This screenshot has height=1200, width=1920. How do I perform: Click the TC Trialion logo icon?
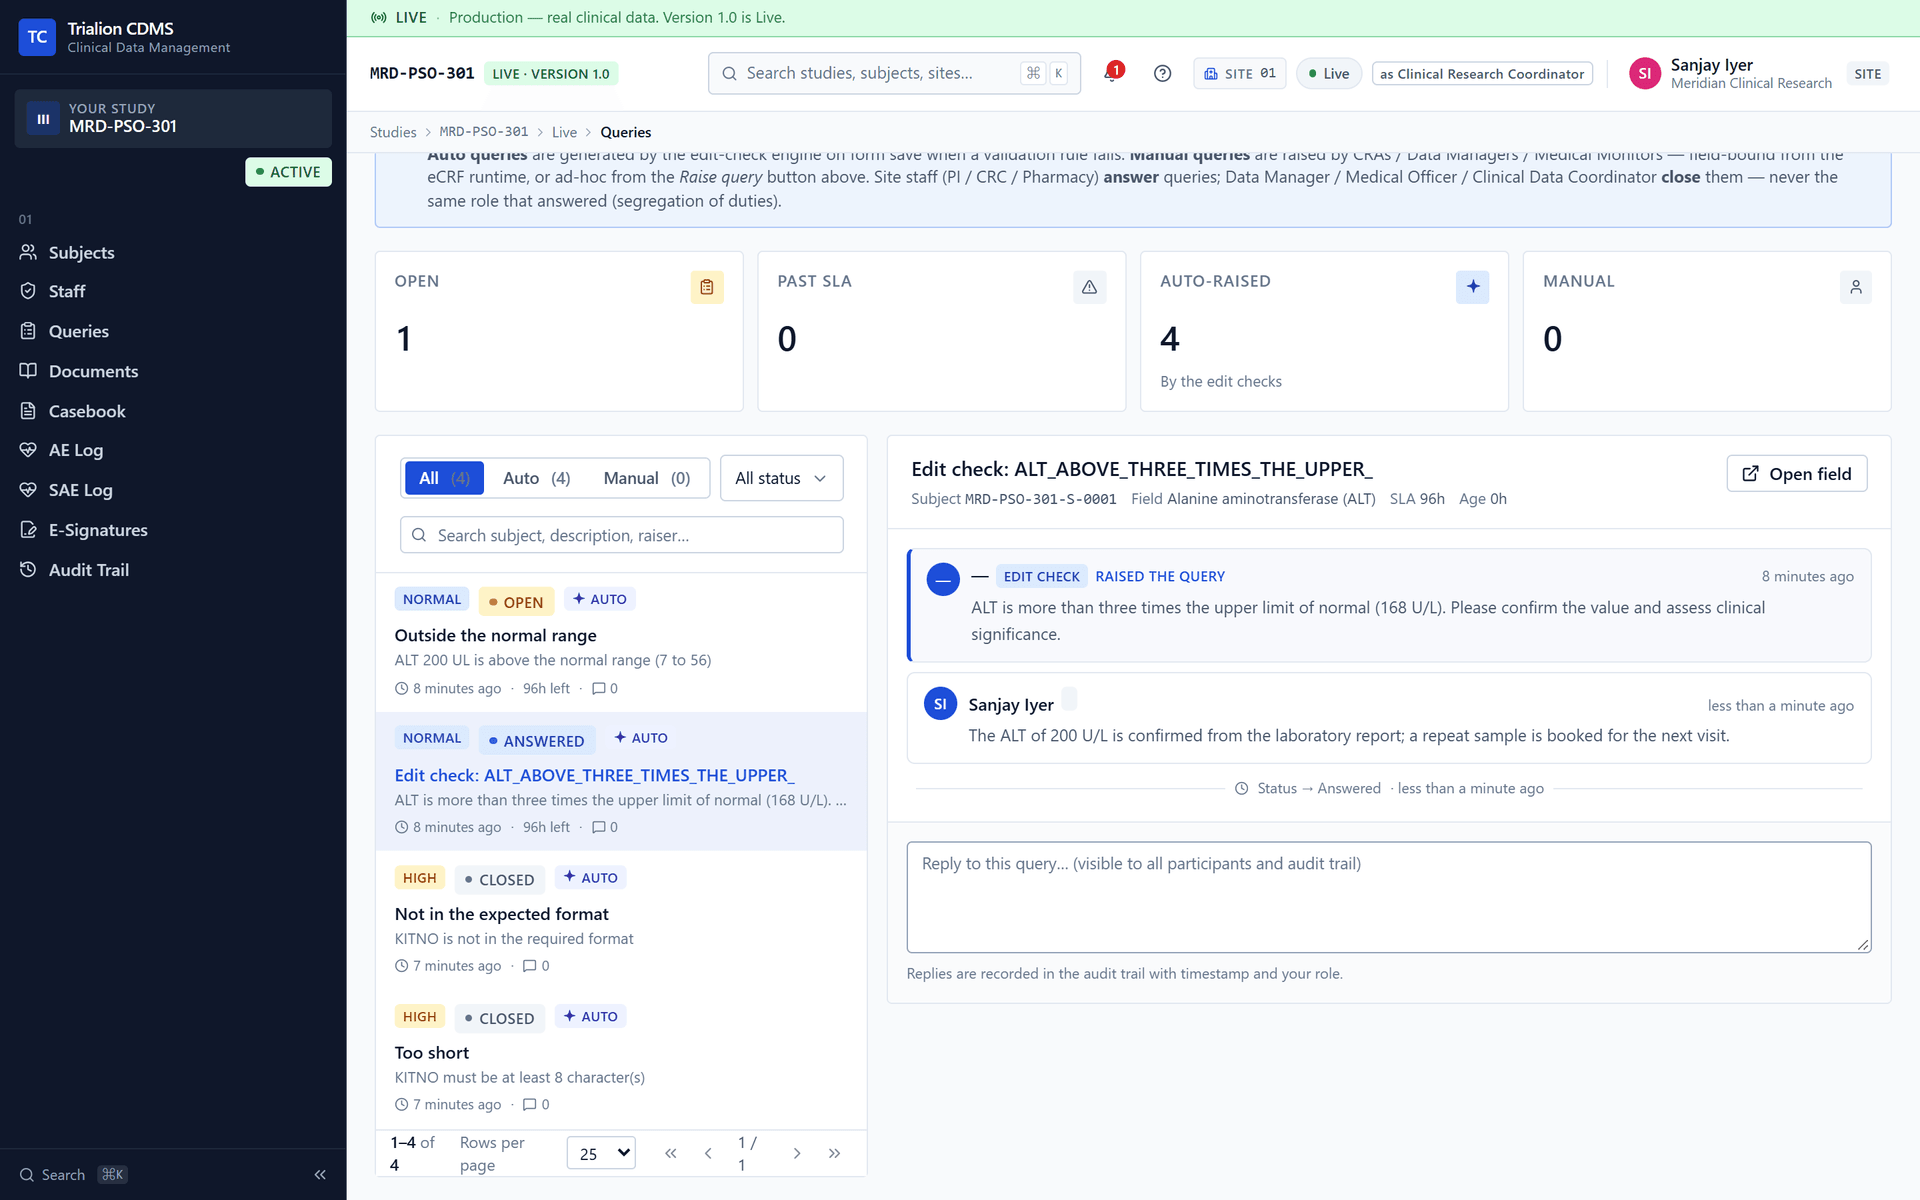tap(37, 37)
